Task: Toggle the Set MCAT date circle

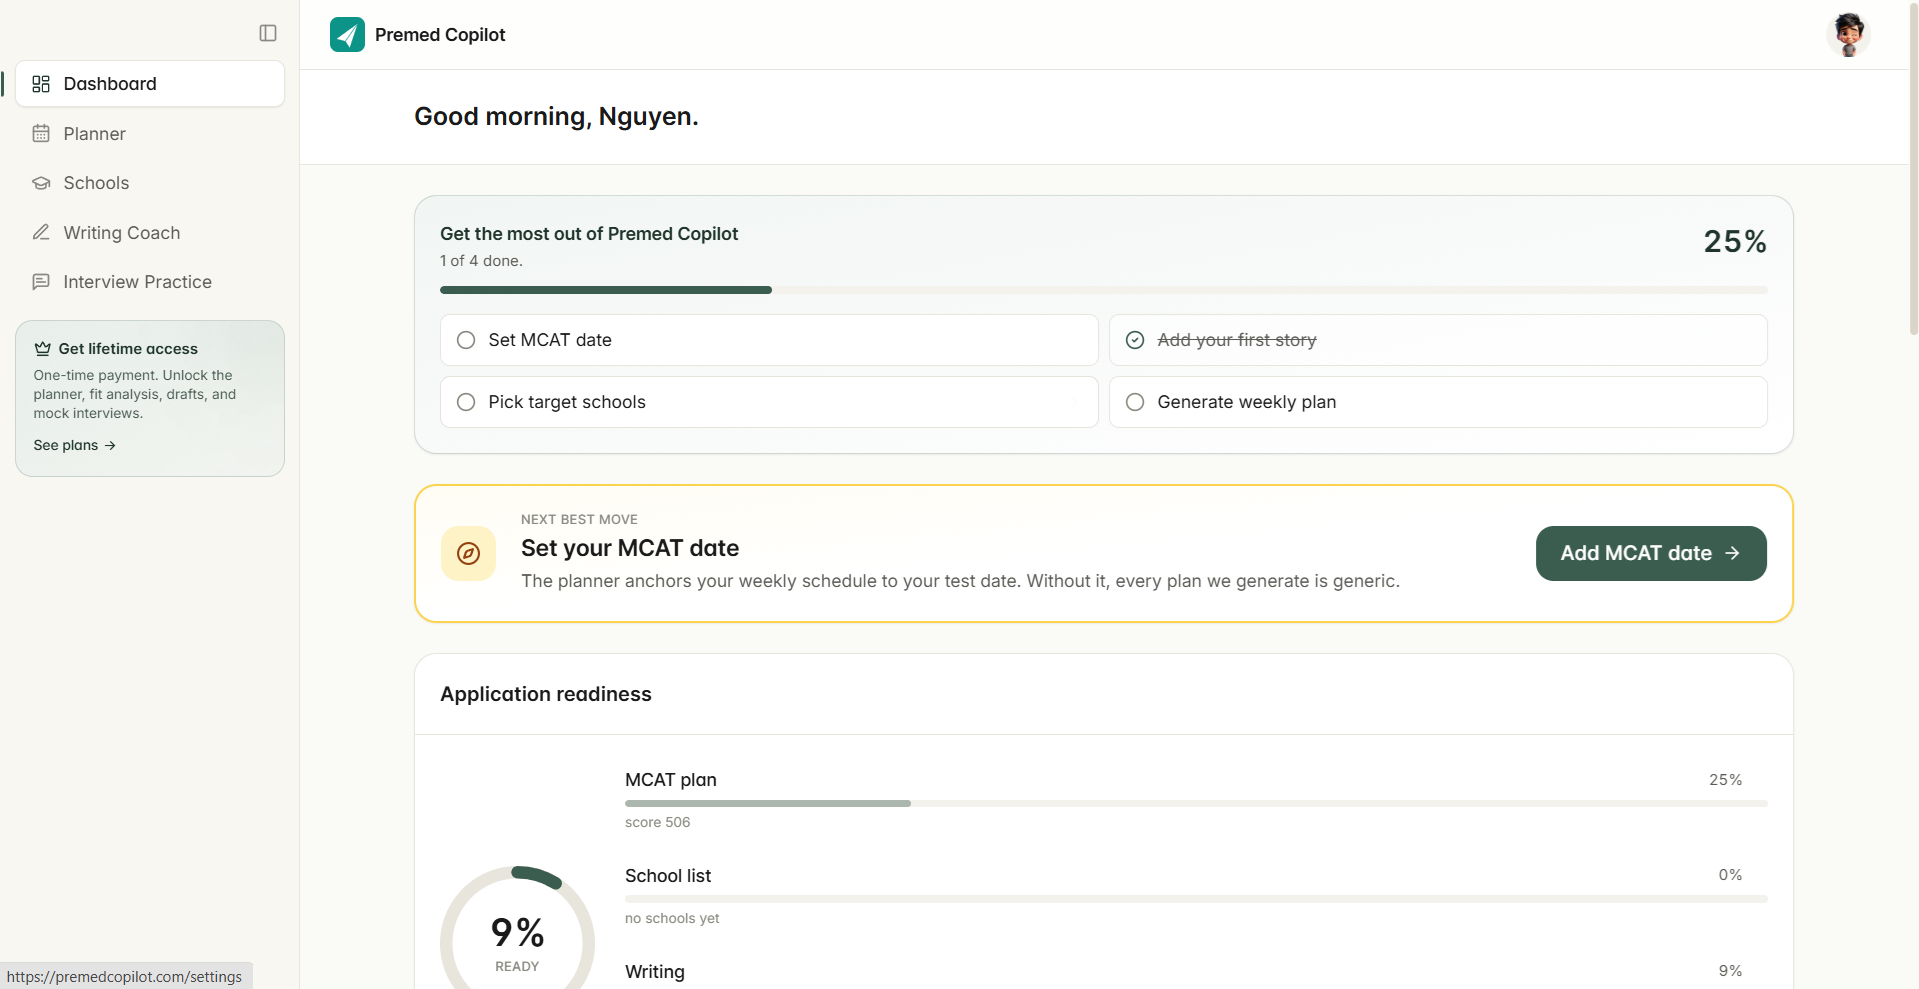Action: [x=466, y=340]
